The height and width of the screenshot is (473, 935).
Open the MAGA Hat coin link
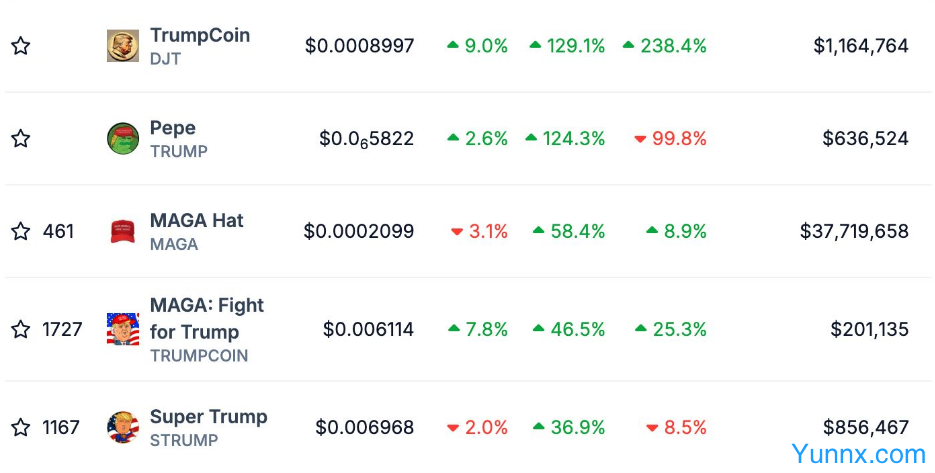[x=197, y=221]
